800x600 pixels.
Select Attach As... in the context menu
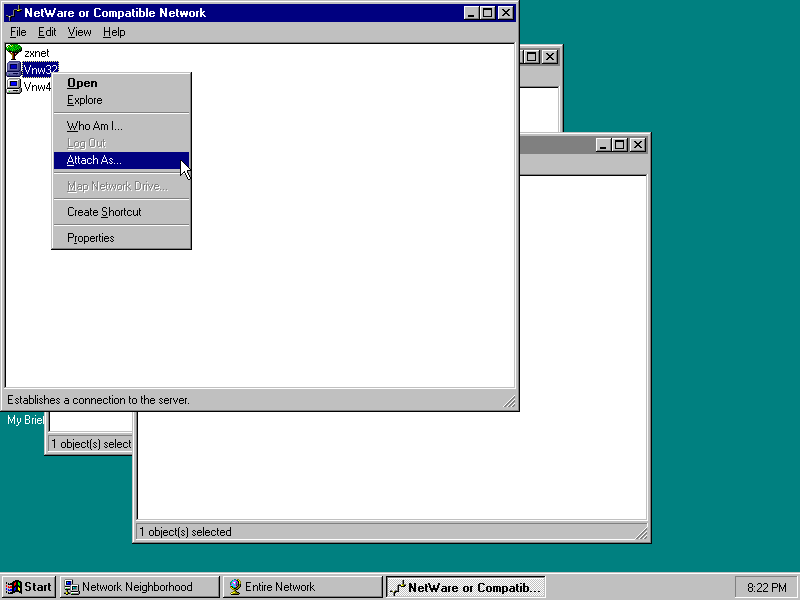pyautogui.click(x=121, y=160)
